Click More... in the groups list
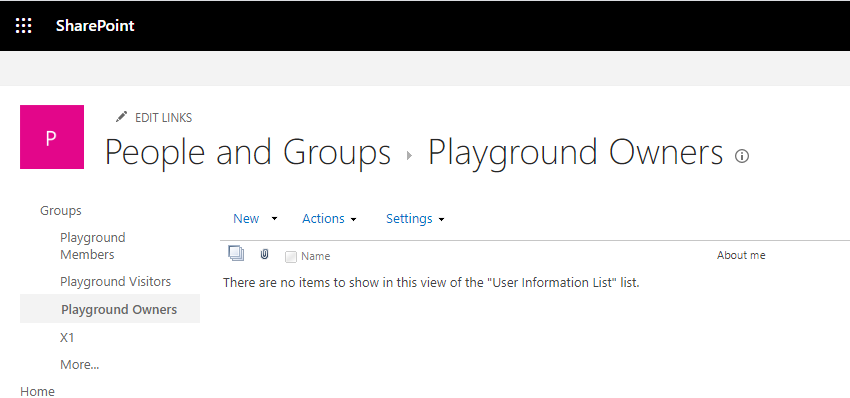 tap(80, 364)
